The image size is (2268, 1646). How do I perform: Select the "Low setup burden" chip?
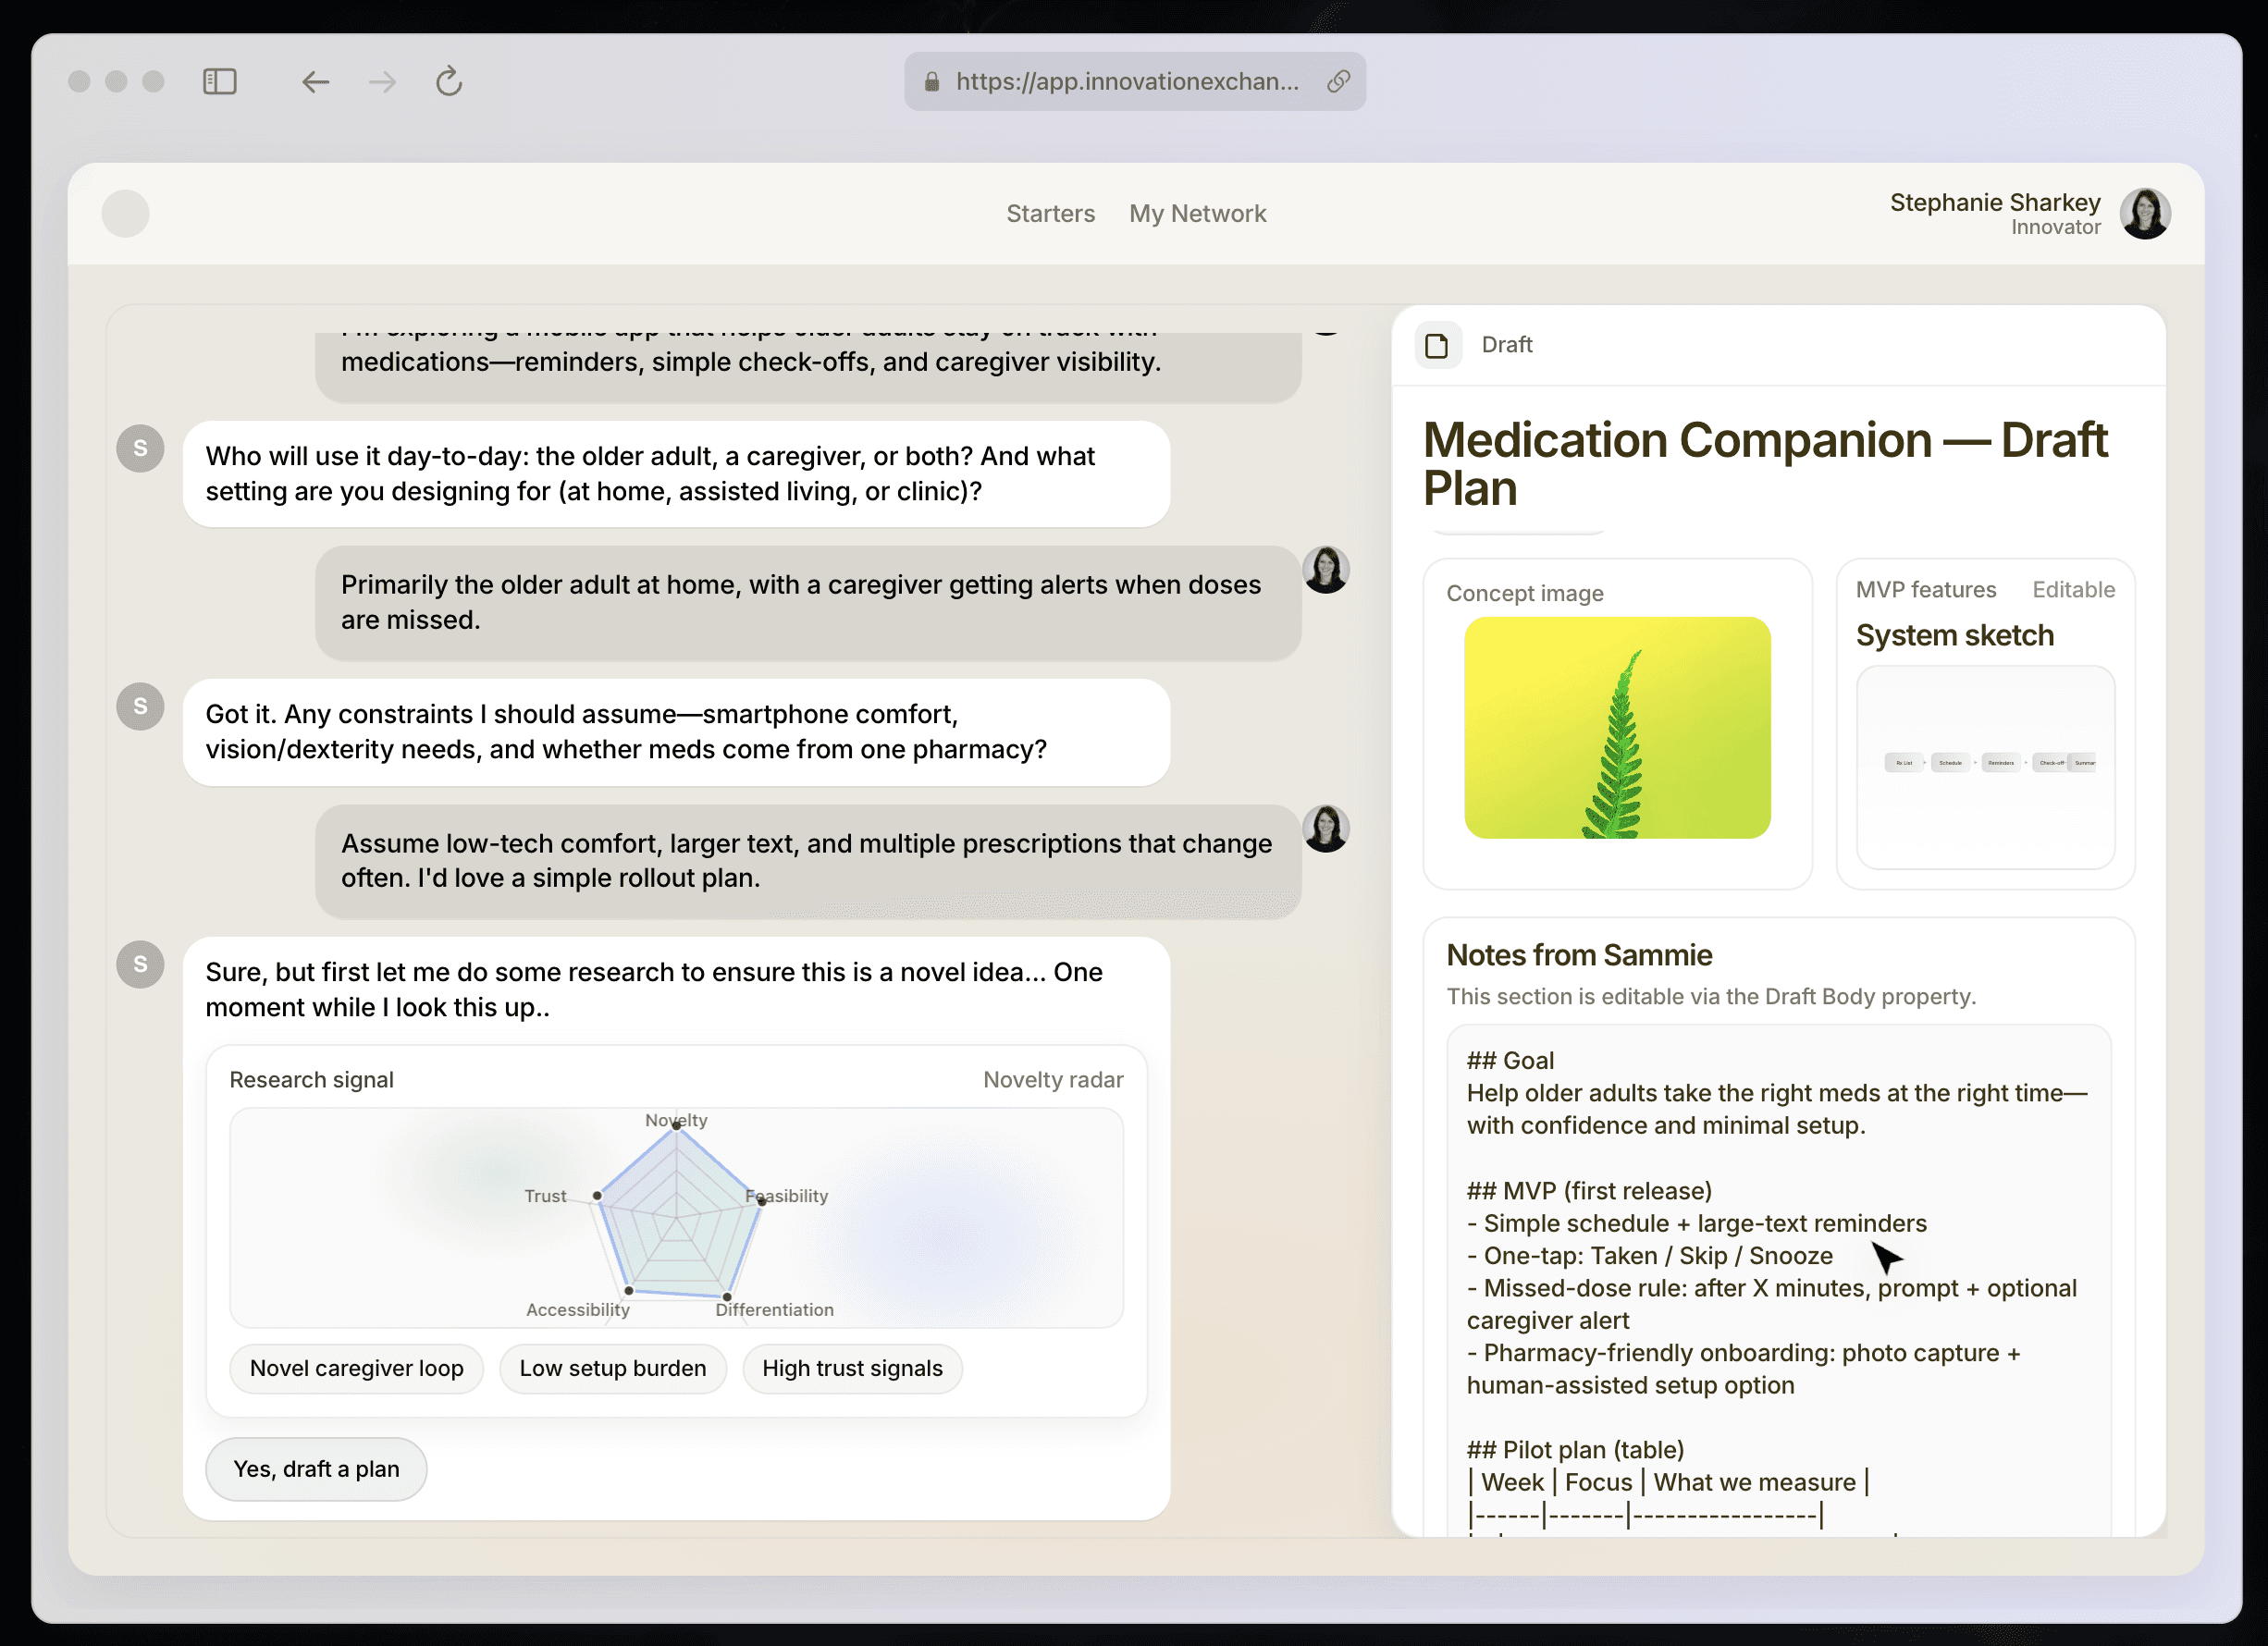click(612, 1367)
